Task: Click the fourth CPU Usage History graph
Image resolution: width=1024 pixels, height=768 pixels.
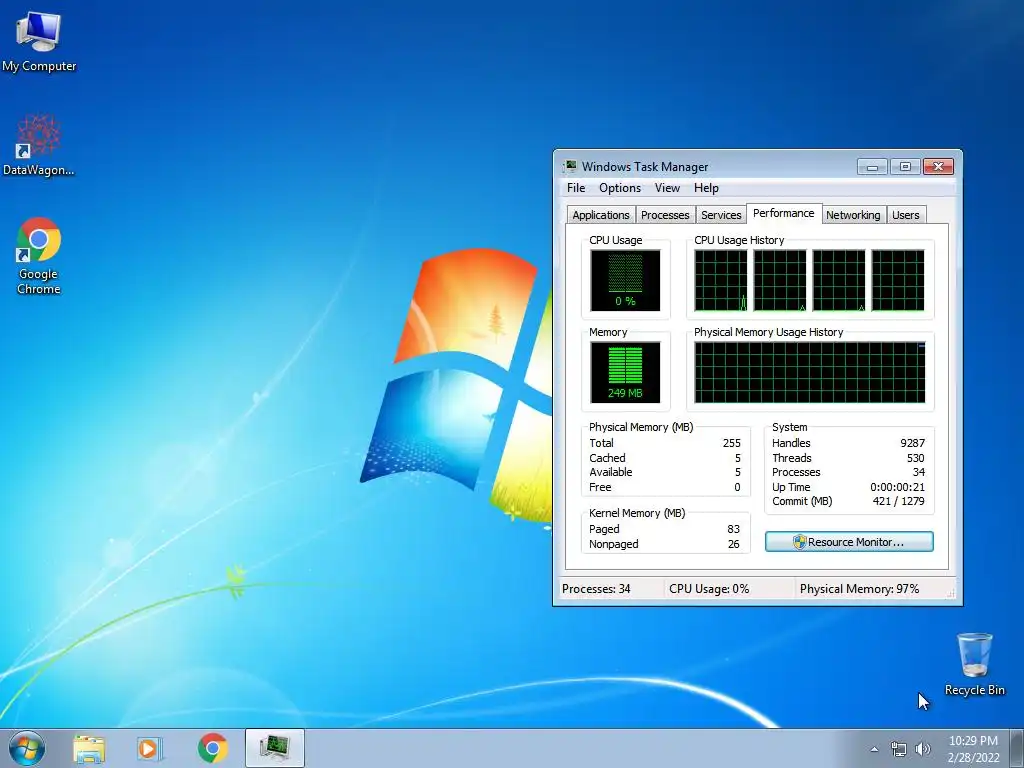Action: 898,280
